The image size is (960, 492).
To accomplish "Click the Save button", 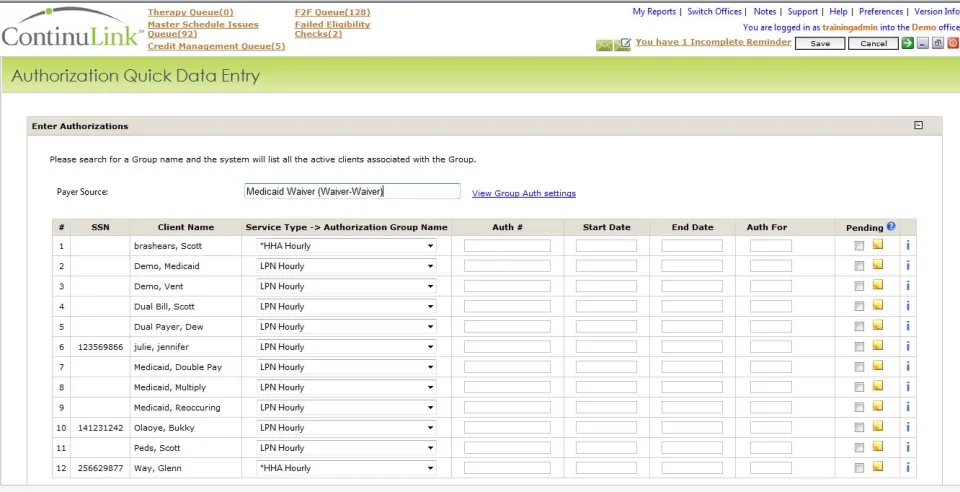I will coord(820,43).
